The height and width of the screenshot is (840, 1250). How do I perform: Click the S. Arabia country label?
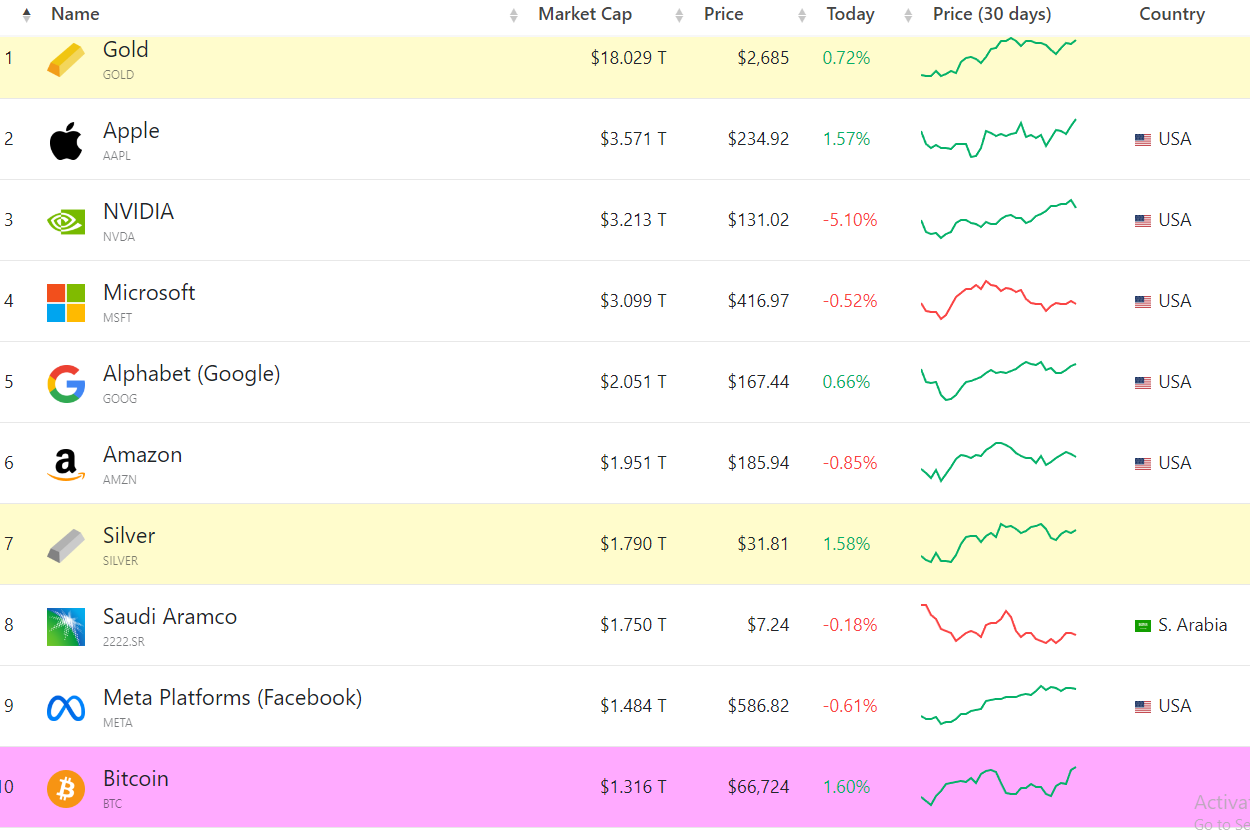tap(1192, 625)
